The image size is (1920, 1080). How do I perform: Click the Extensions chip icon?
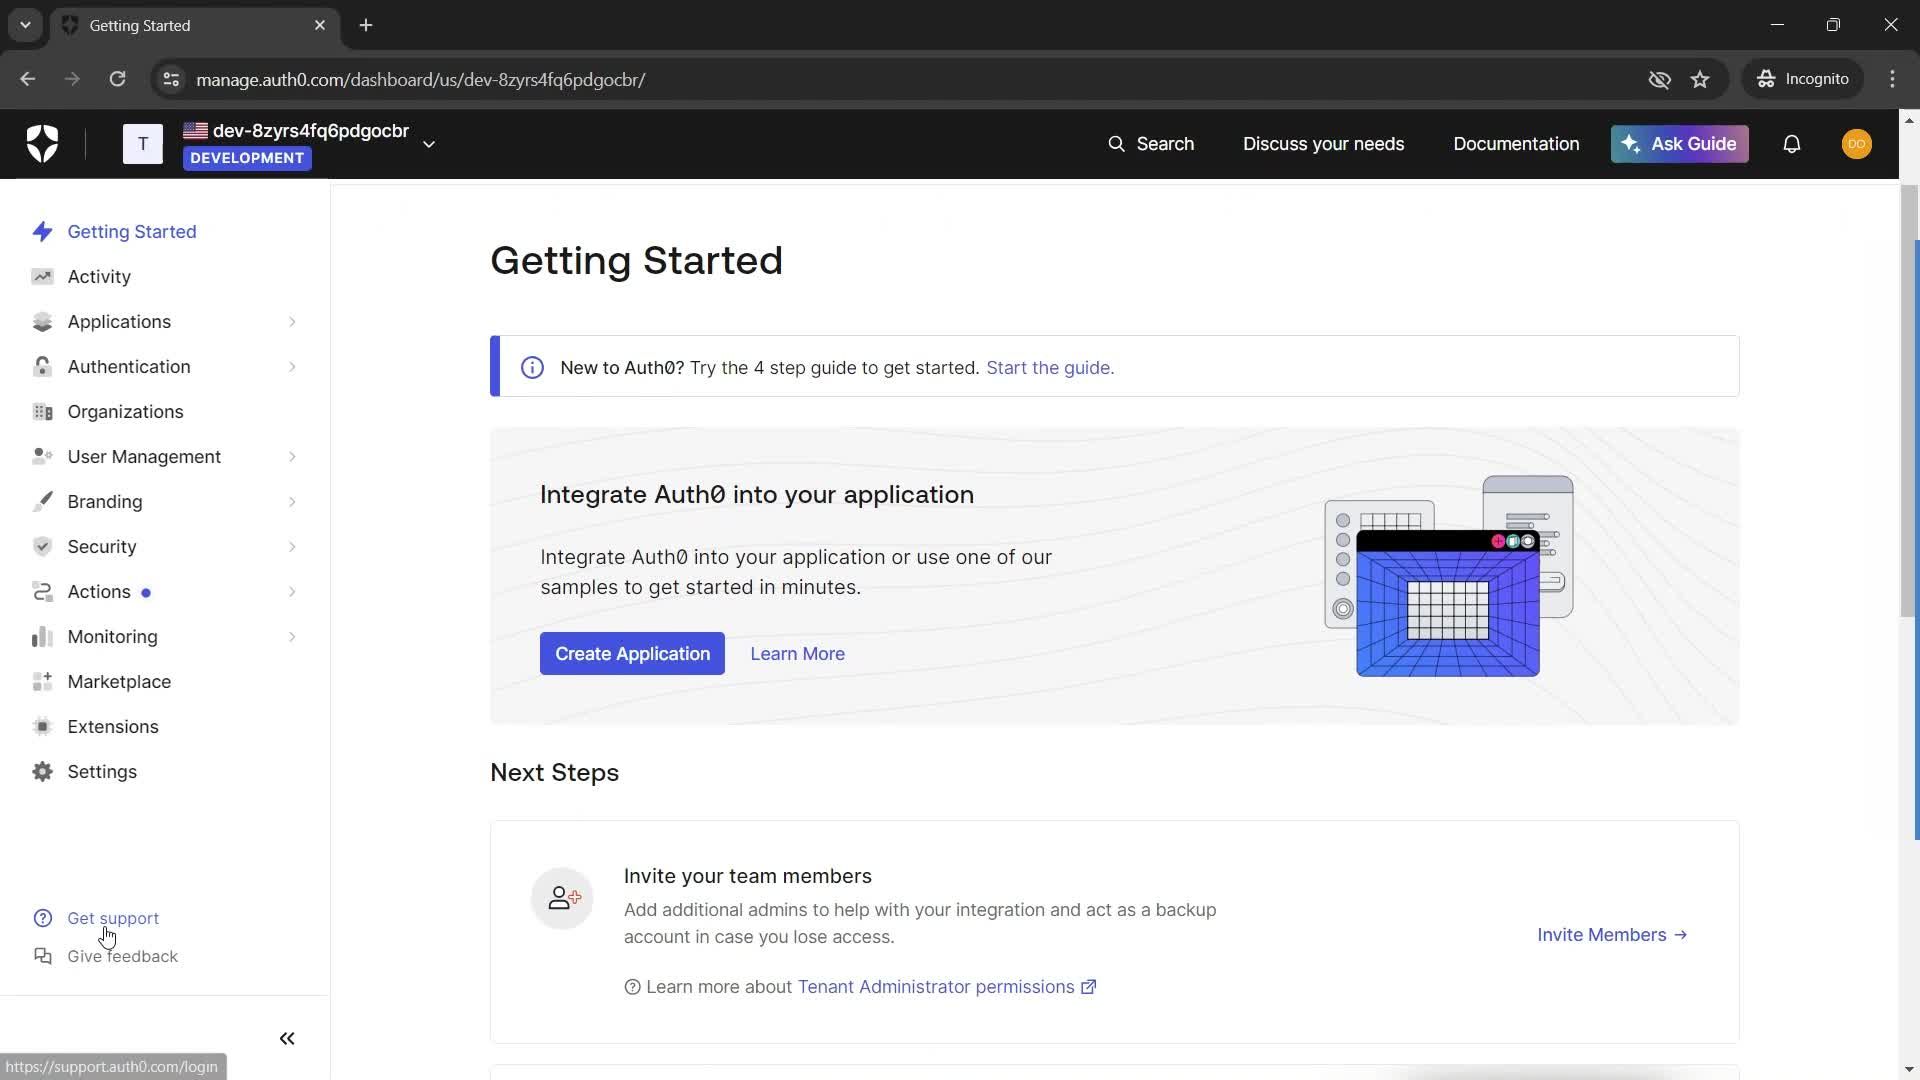coord(42,727)
